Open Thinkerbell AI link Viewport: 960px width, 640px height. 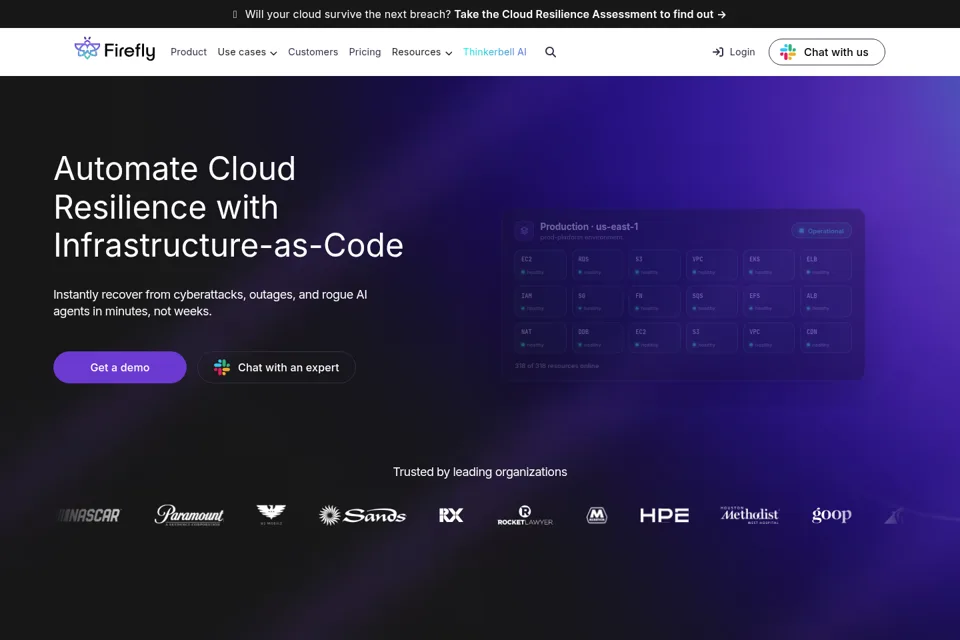point(495,52)
